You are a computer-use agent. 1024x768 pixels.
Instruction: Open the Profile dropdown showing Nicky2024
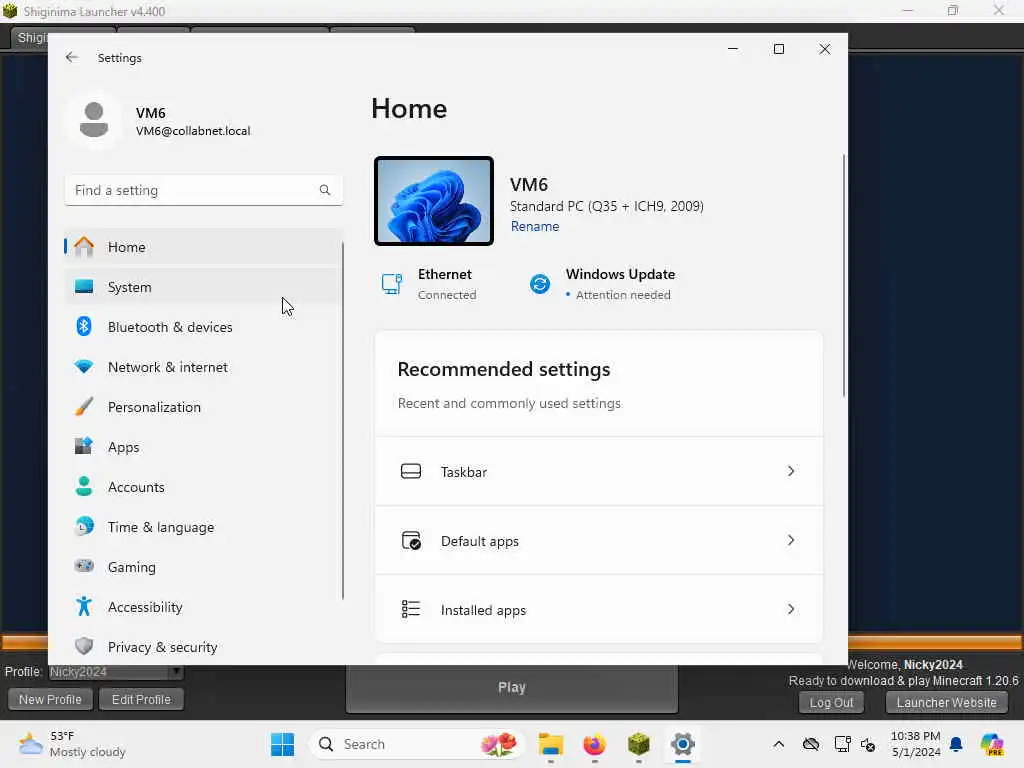116,671
